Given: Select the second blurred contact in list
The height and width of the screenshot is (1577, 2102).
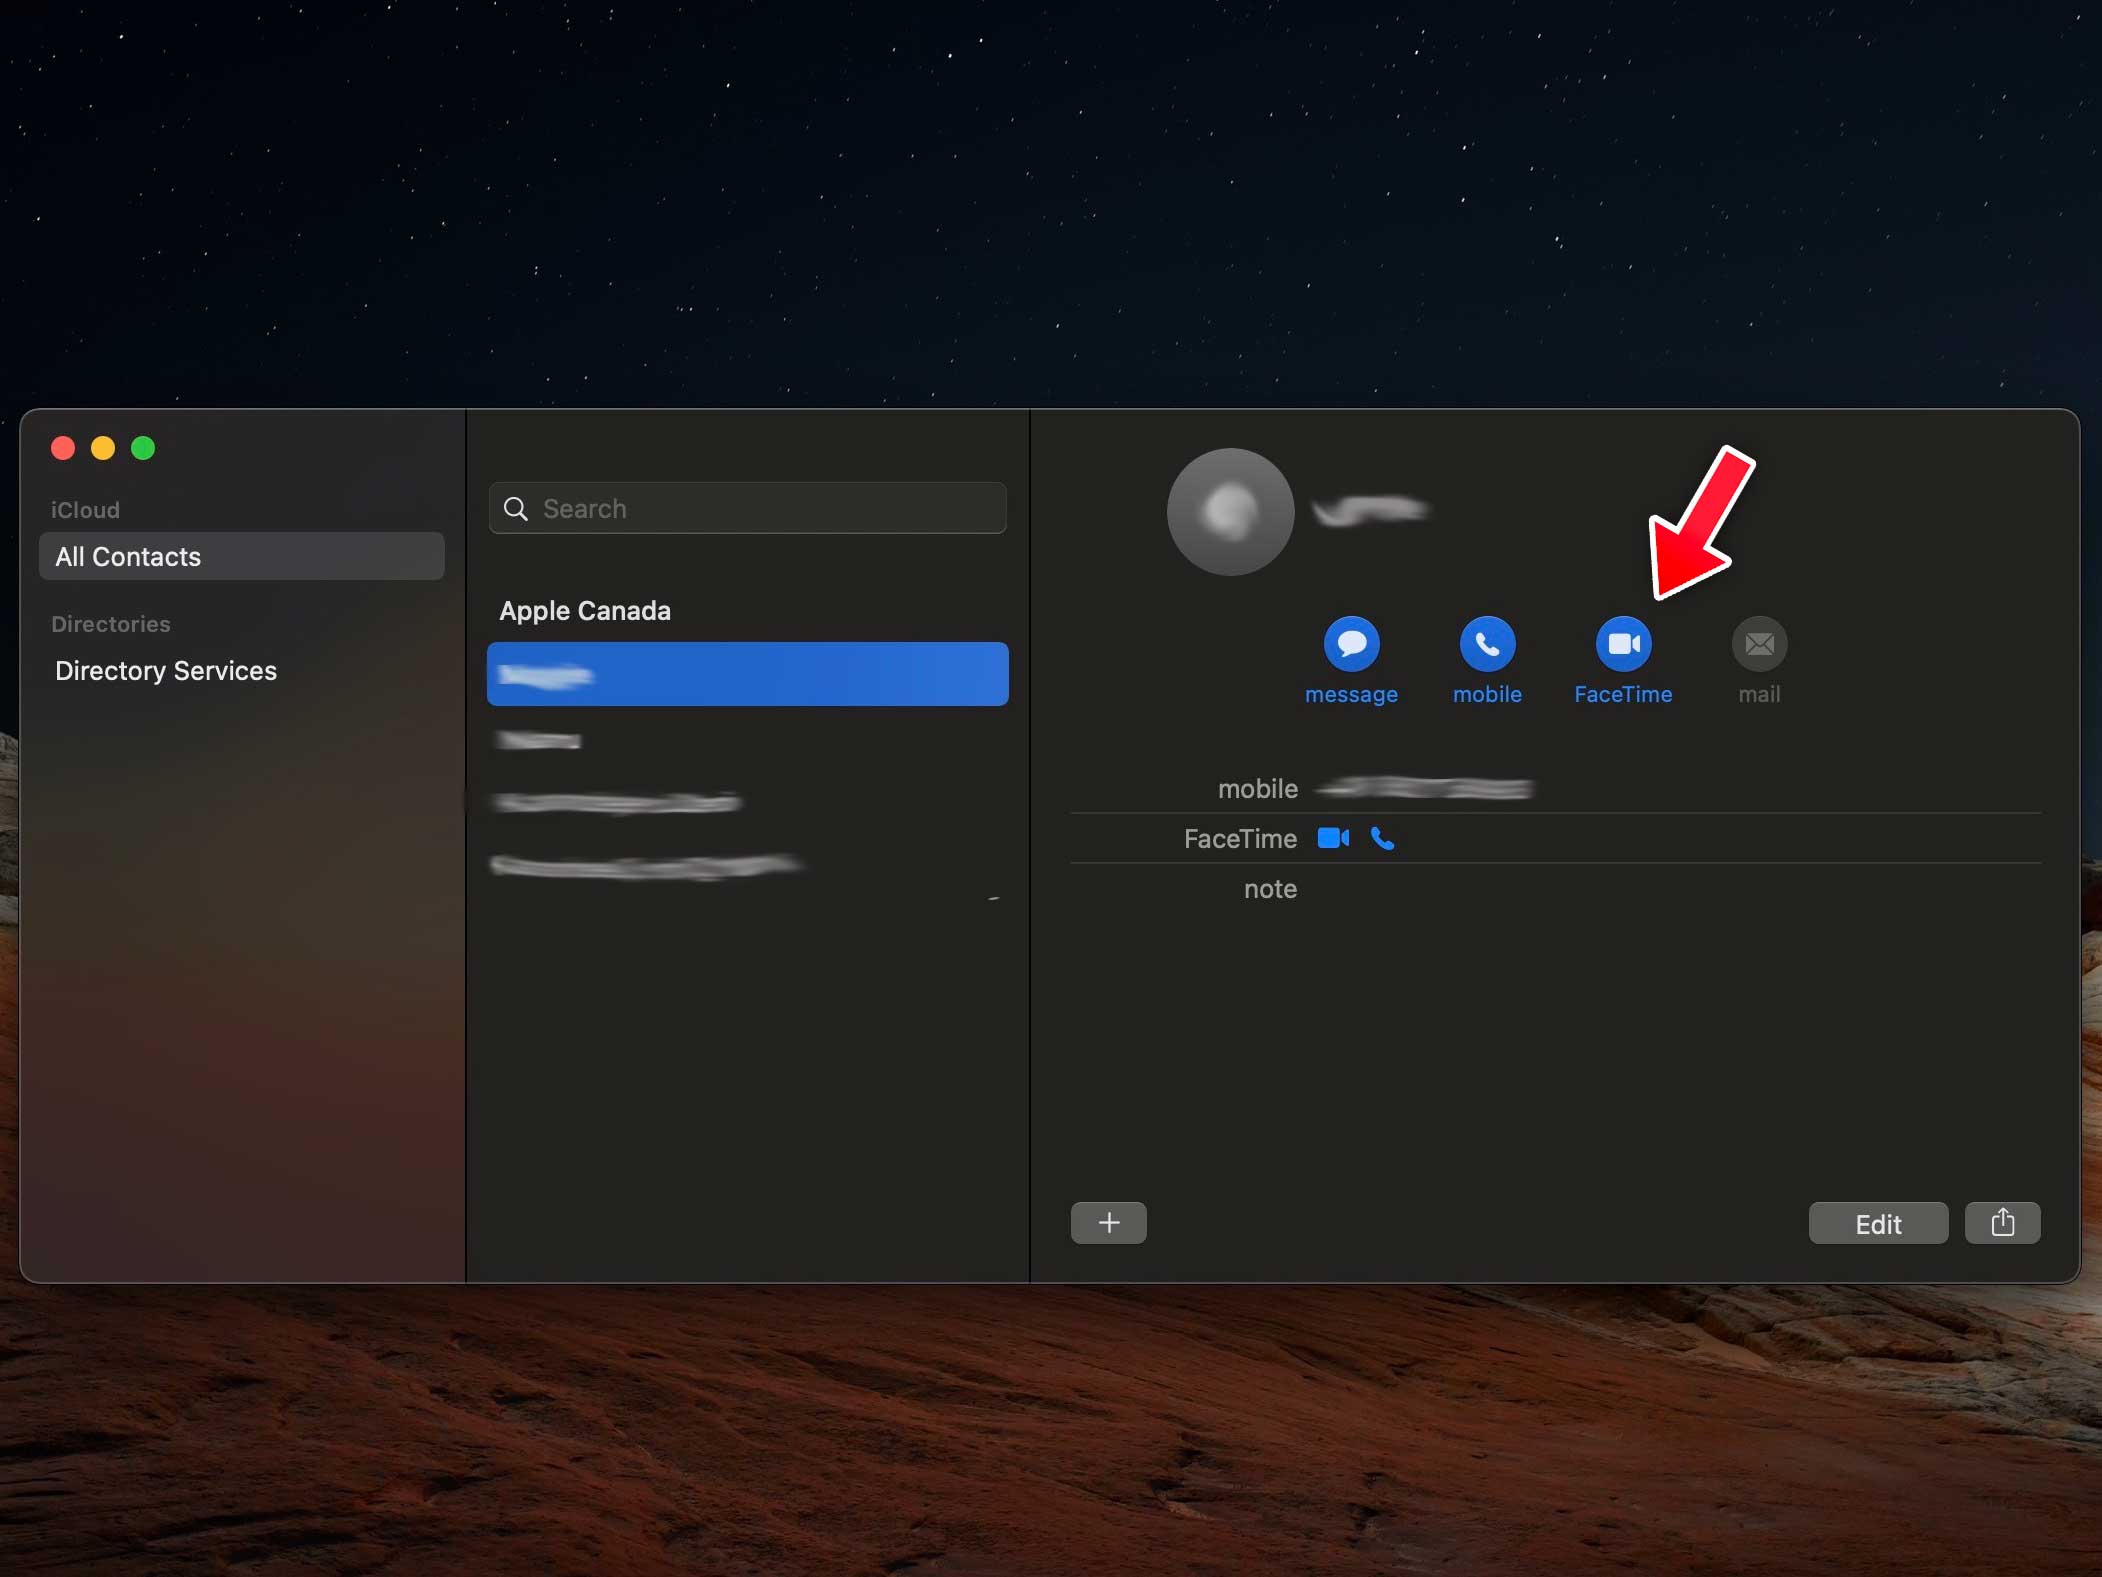Looking at the screenshot, I should point(540,740).
